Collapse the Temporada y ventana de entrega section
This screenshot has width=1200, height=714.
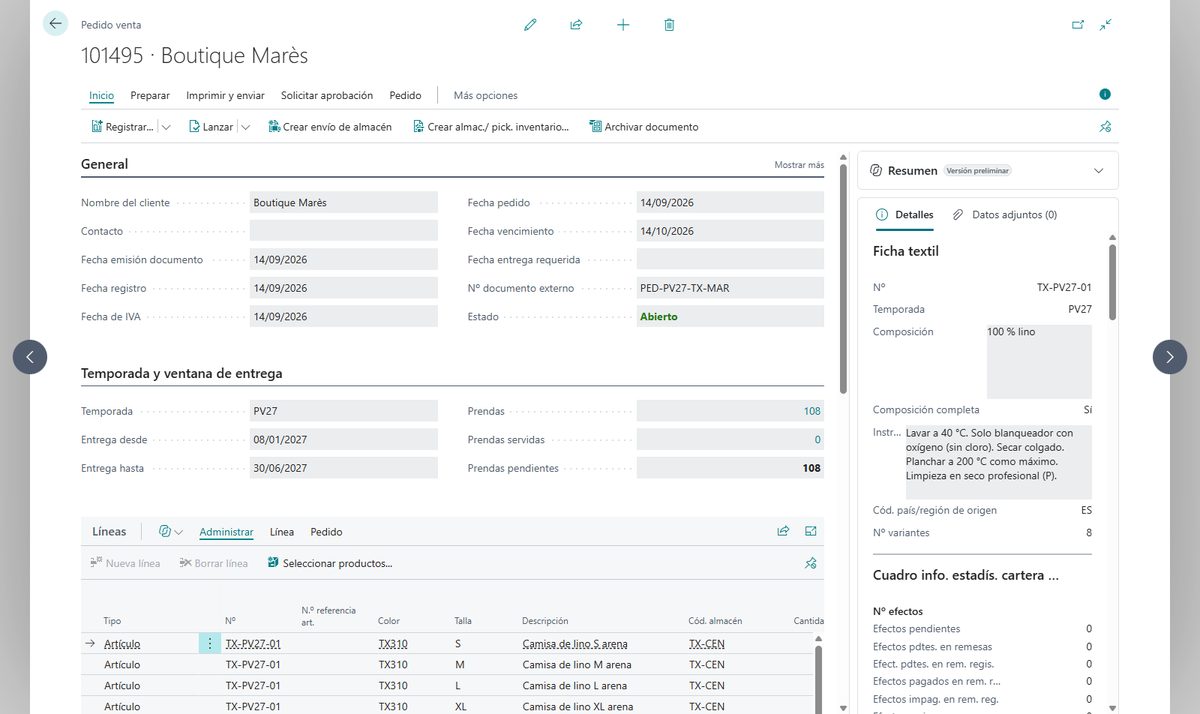coord(182,374)
